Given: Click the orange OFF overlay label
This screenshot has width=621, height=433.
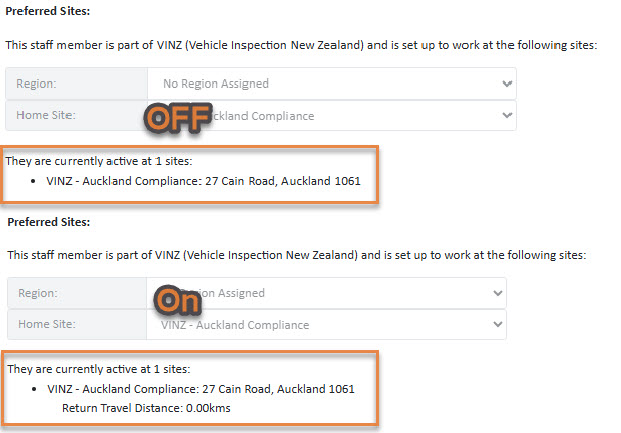Looking at the screenshot, I should 178,118.
